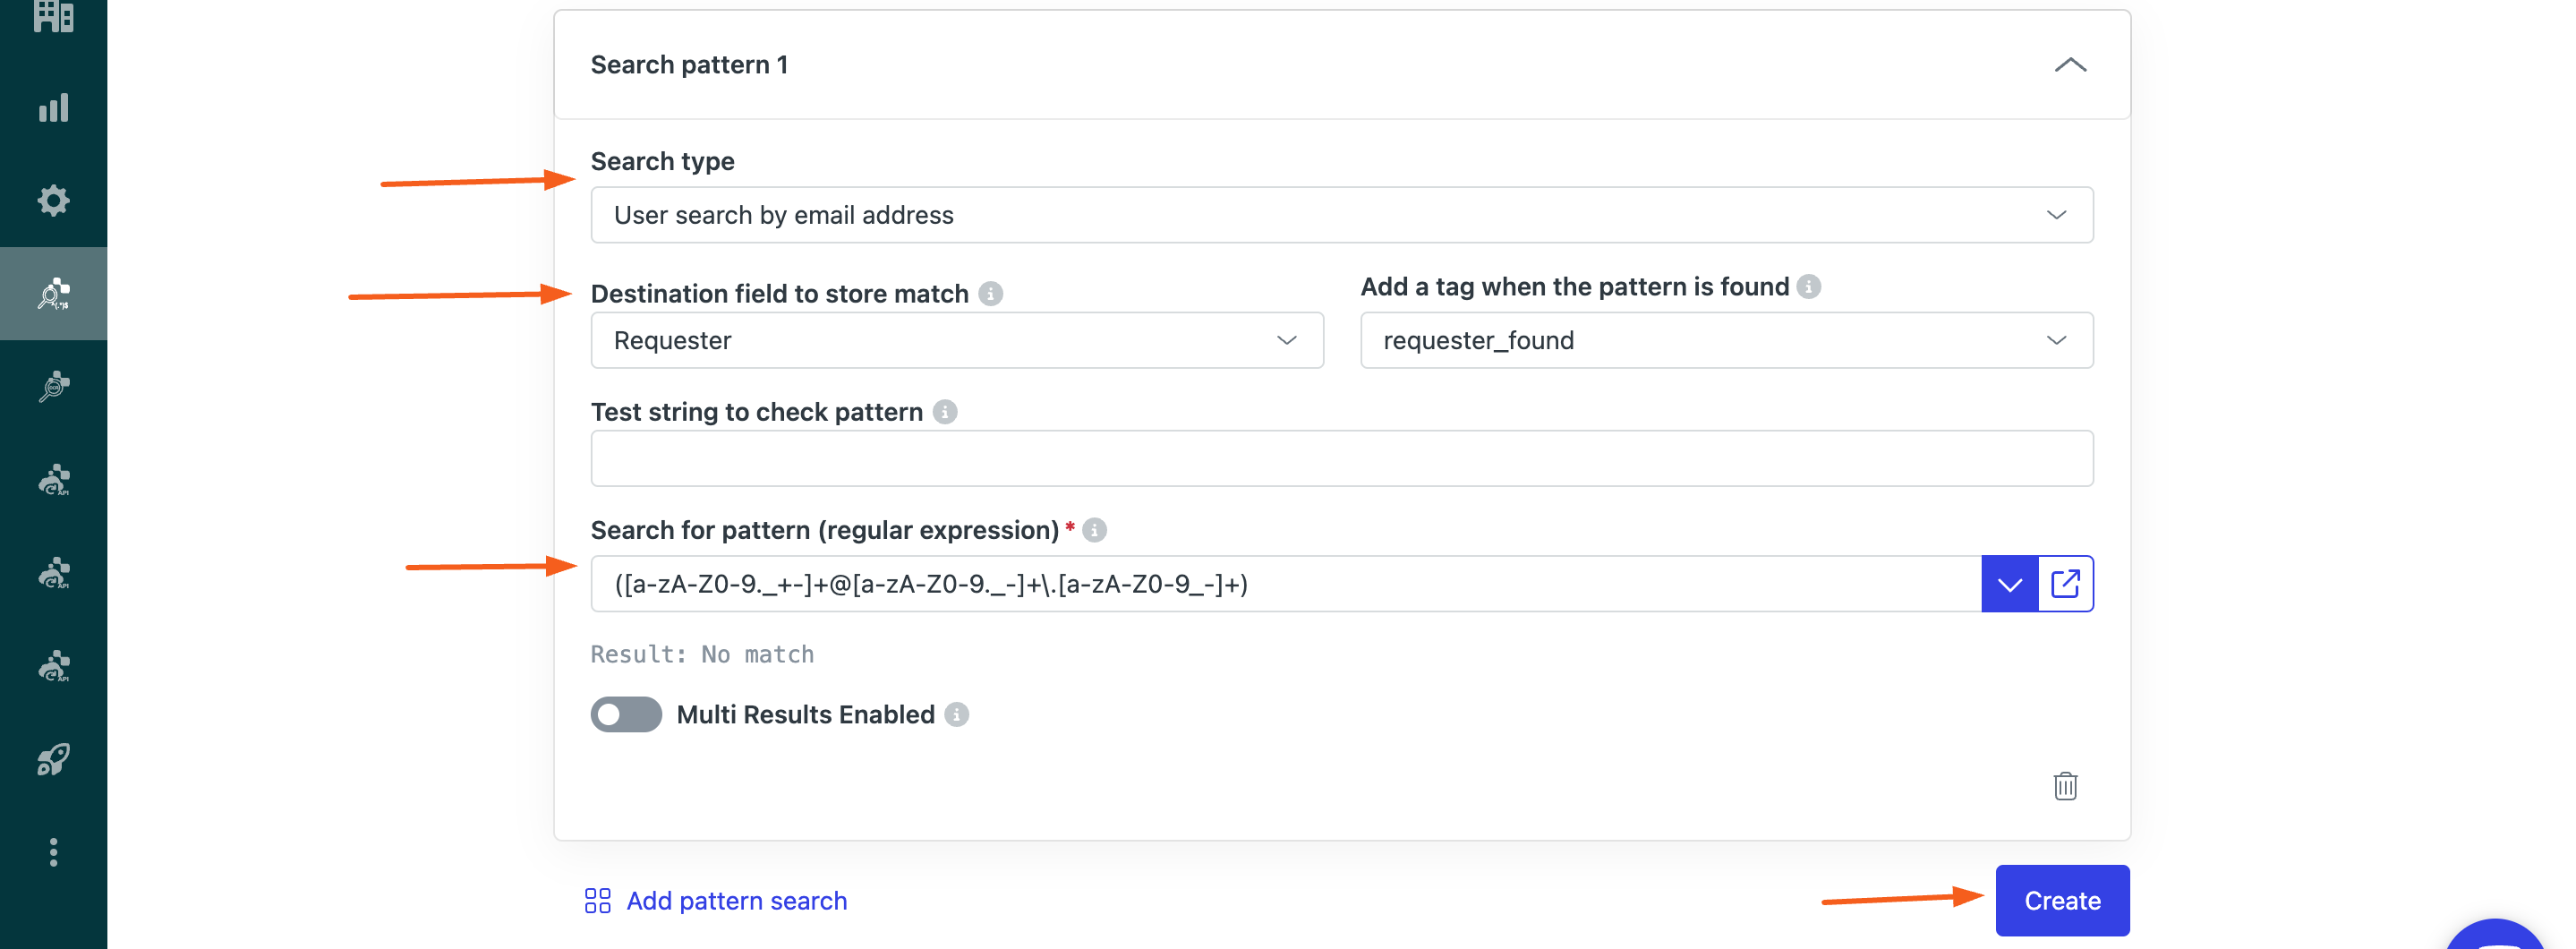Toggle Multi Results Enabled switch
The width and height of the screenshot is (2576, 949).
[x=626, y=714]
